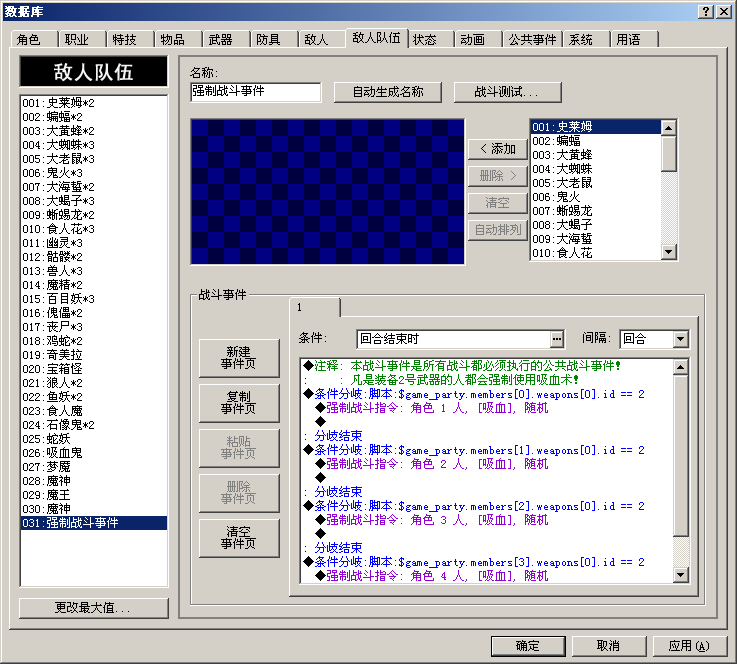Screen dimensions: 737x664
Task: Select troop 023:食人魔
Action: point(94,411)
